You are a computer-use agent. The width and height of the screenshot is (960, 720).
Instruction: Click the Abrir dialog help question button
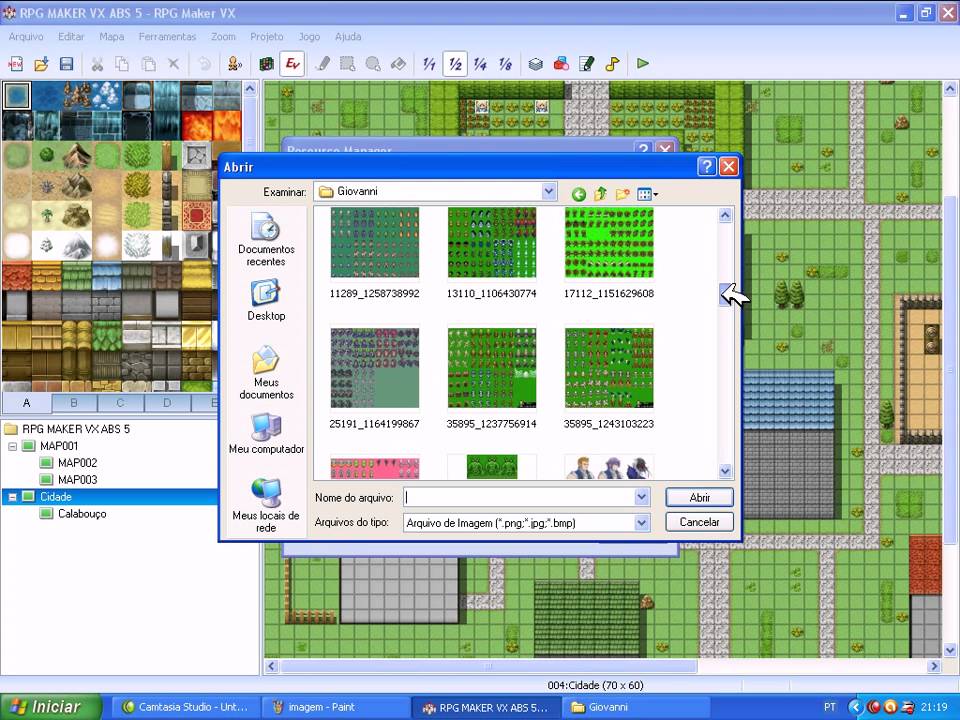pos(707,167)
